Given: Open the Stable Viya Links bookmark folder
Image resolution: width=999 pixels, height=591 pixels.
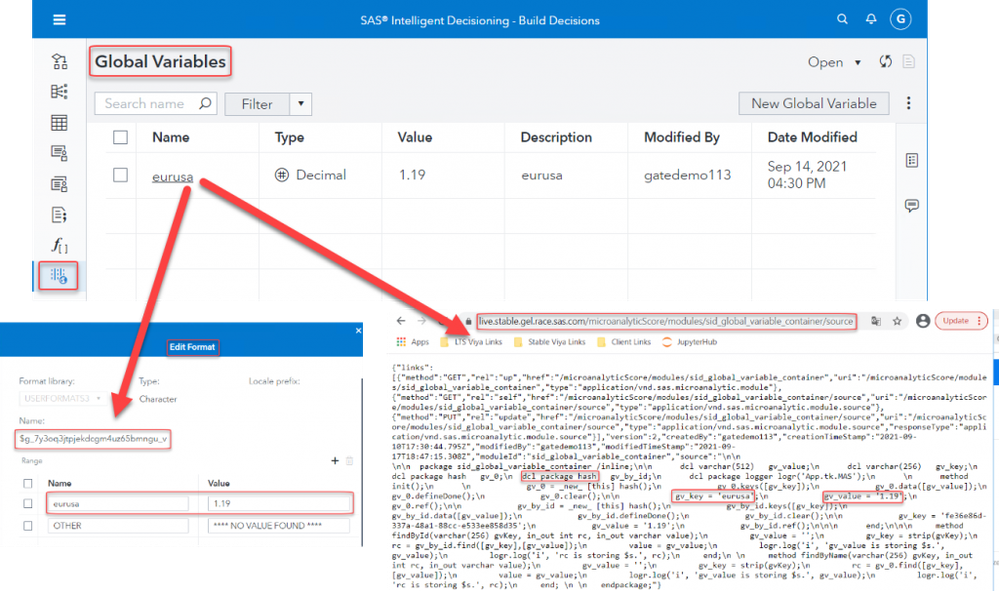Looking at the screenshot, I should (x=550, y=342).
